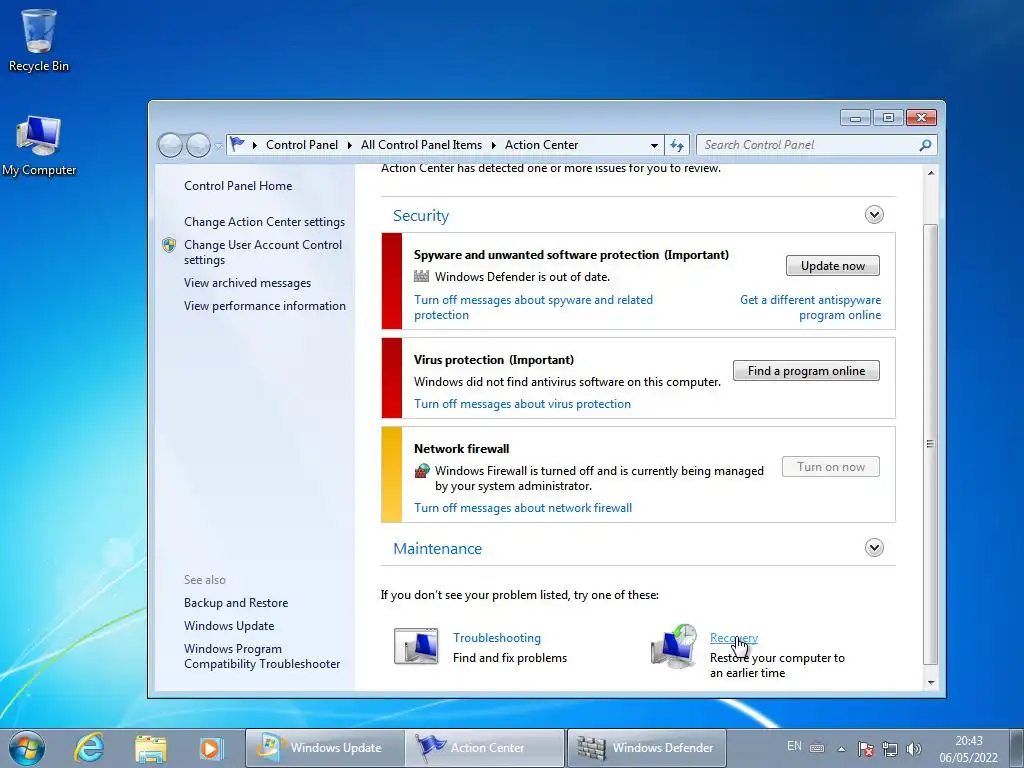Image resolution: width=1024 pixels, height=768 pixels.
Task: Open Windows Explorer from taskbar
Action: (151, 748)
